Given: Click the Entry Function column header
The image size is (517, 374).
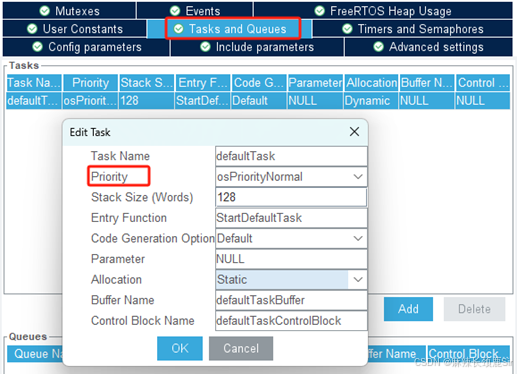Looking at the screenshot, I should click(203, 83).
